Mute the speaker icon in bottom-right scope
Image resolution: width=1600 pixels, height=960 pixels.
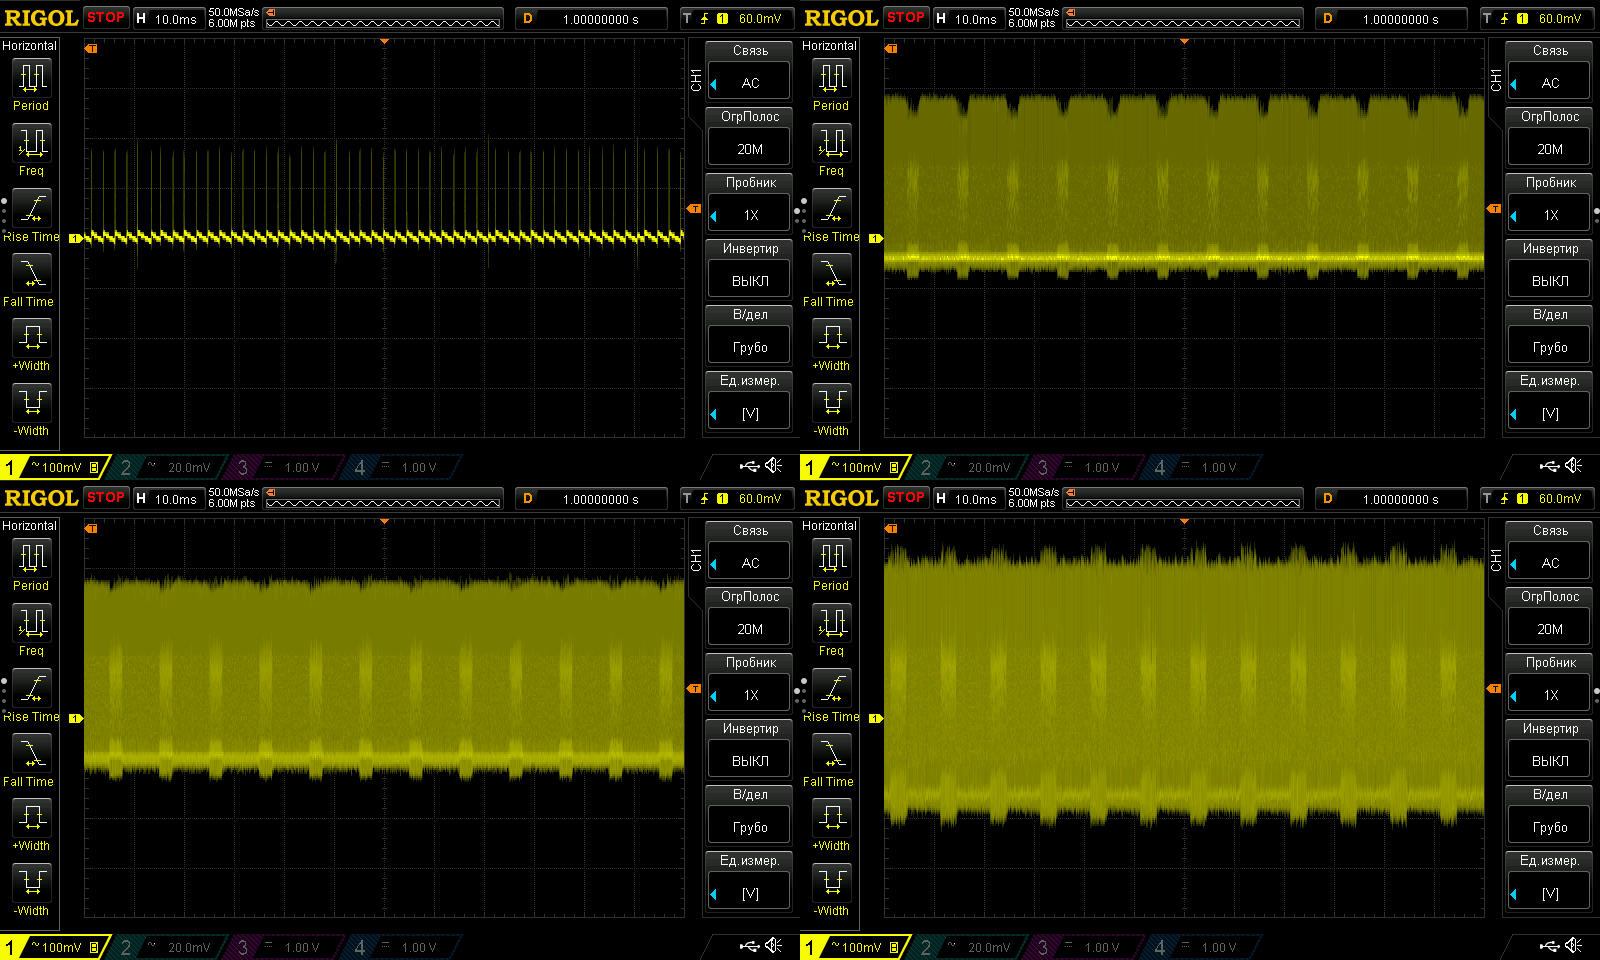coord(1574,946)
